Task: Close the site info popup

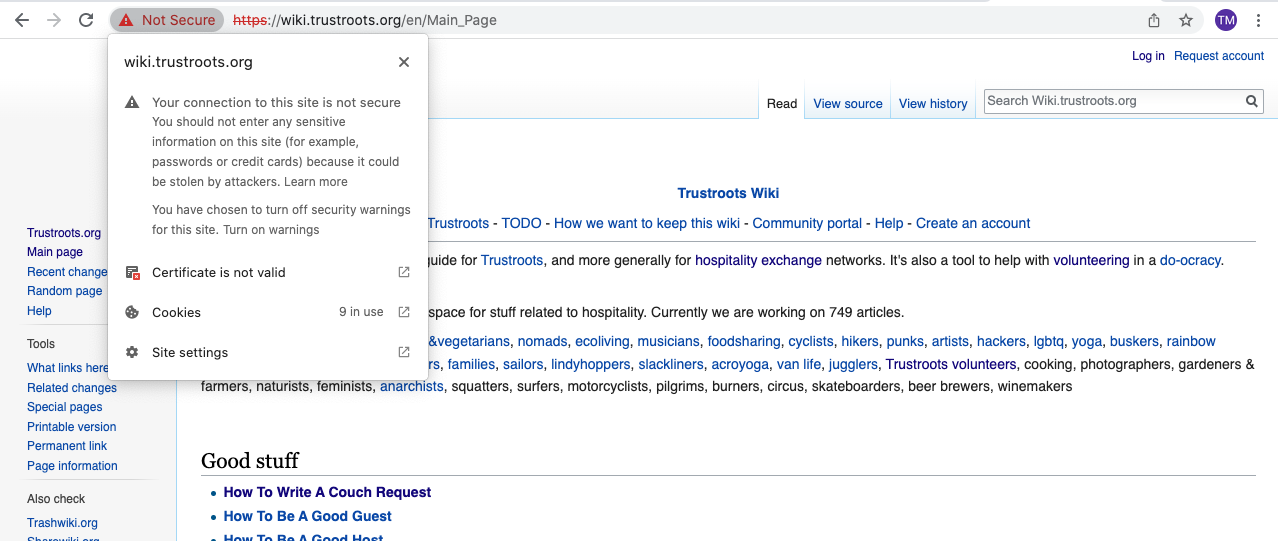Action: coord(404,62)
